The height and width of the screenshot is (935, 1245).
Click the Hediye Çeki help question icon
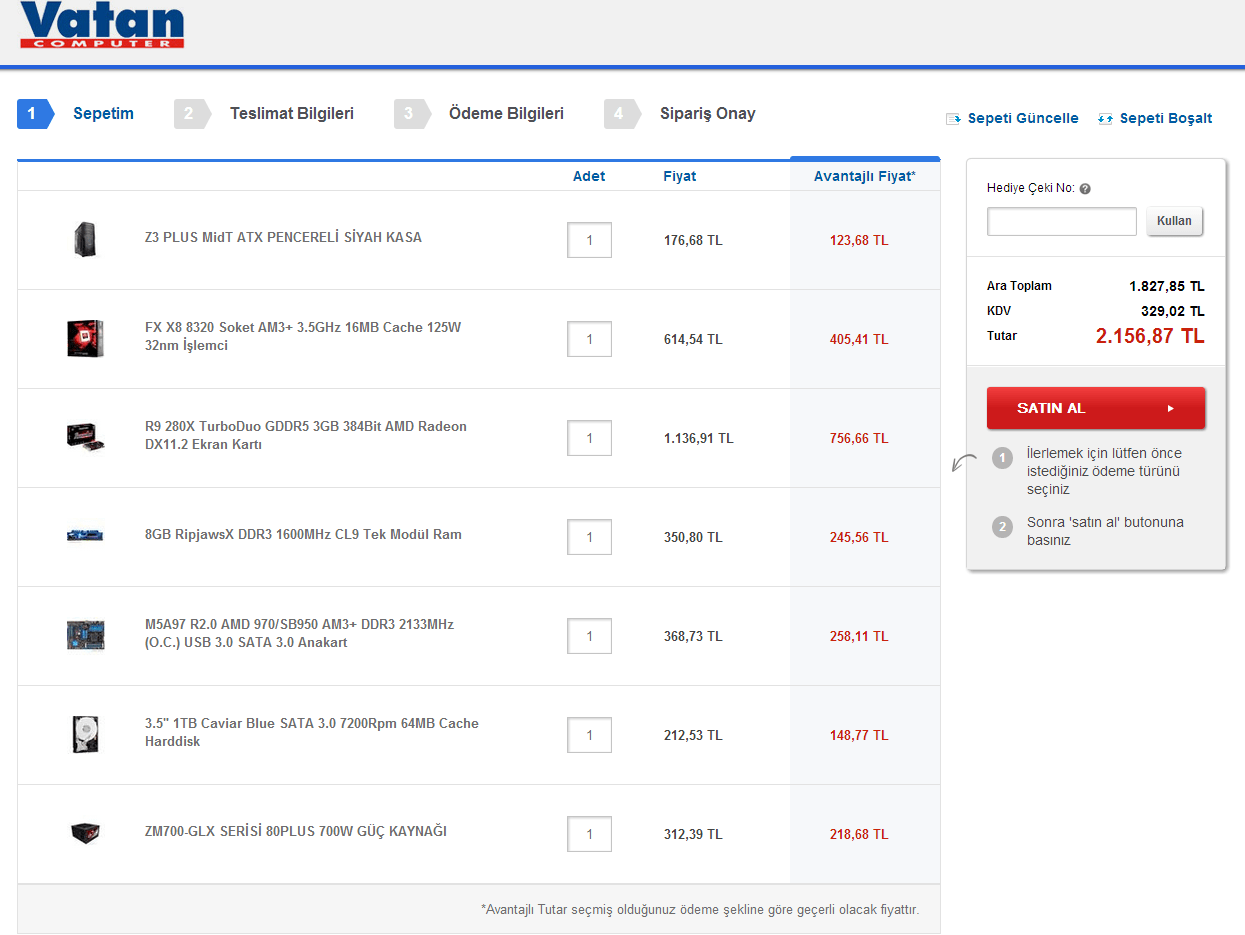click(x=1085, y=188)
